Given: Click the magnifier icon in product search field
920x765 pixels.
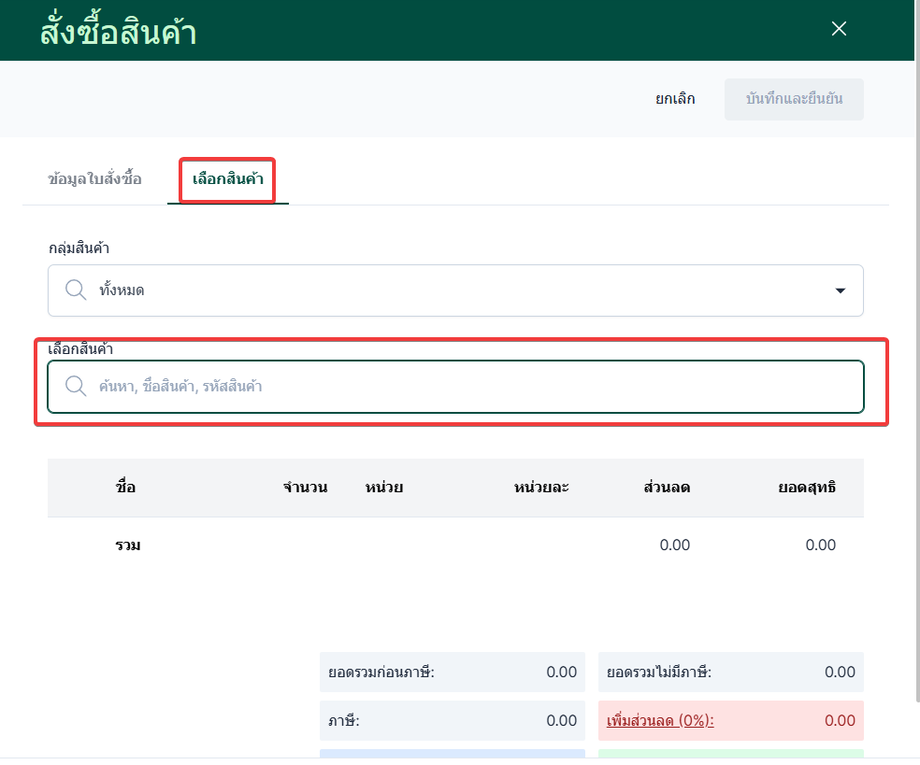Looking at the screenshot, I should pyautogui.click(x=76, y=386).
